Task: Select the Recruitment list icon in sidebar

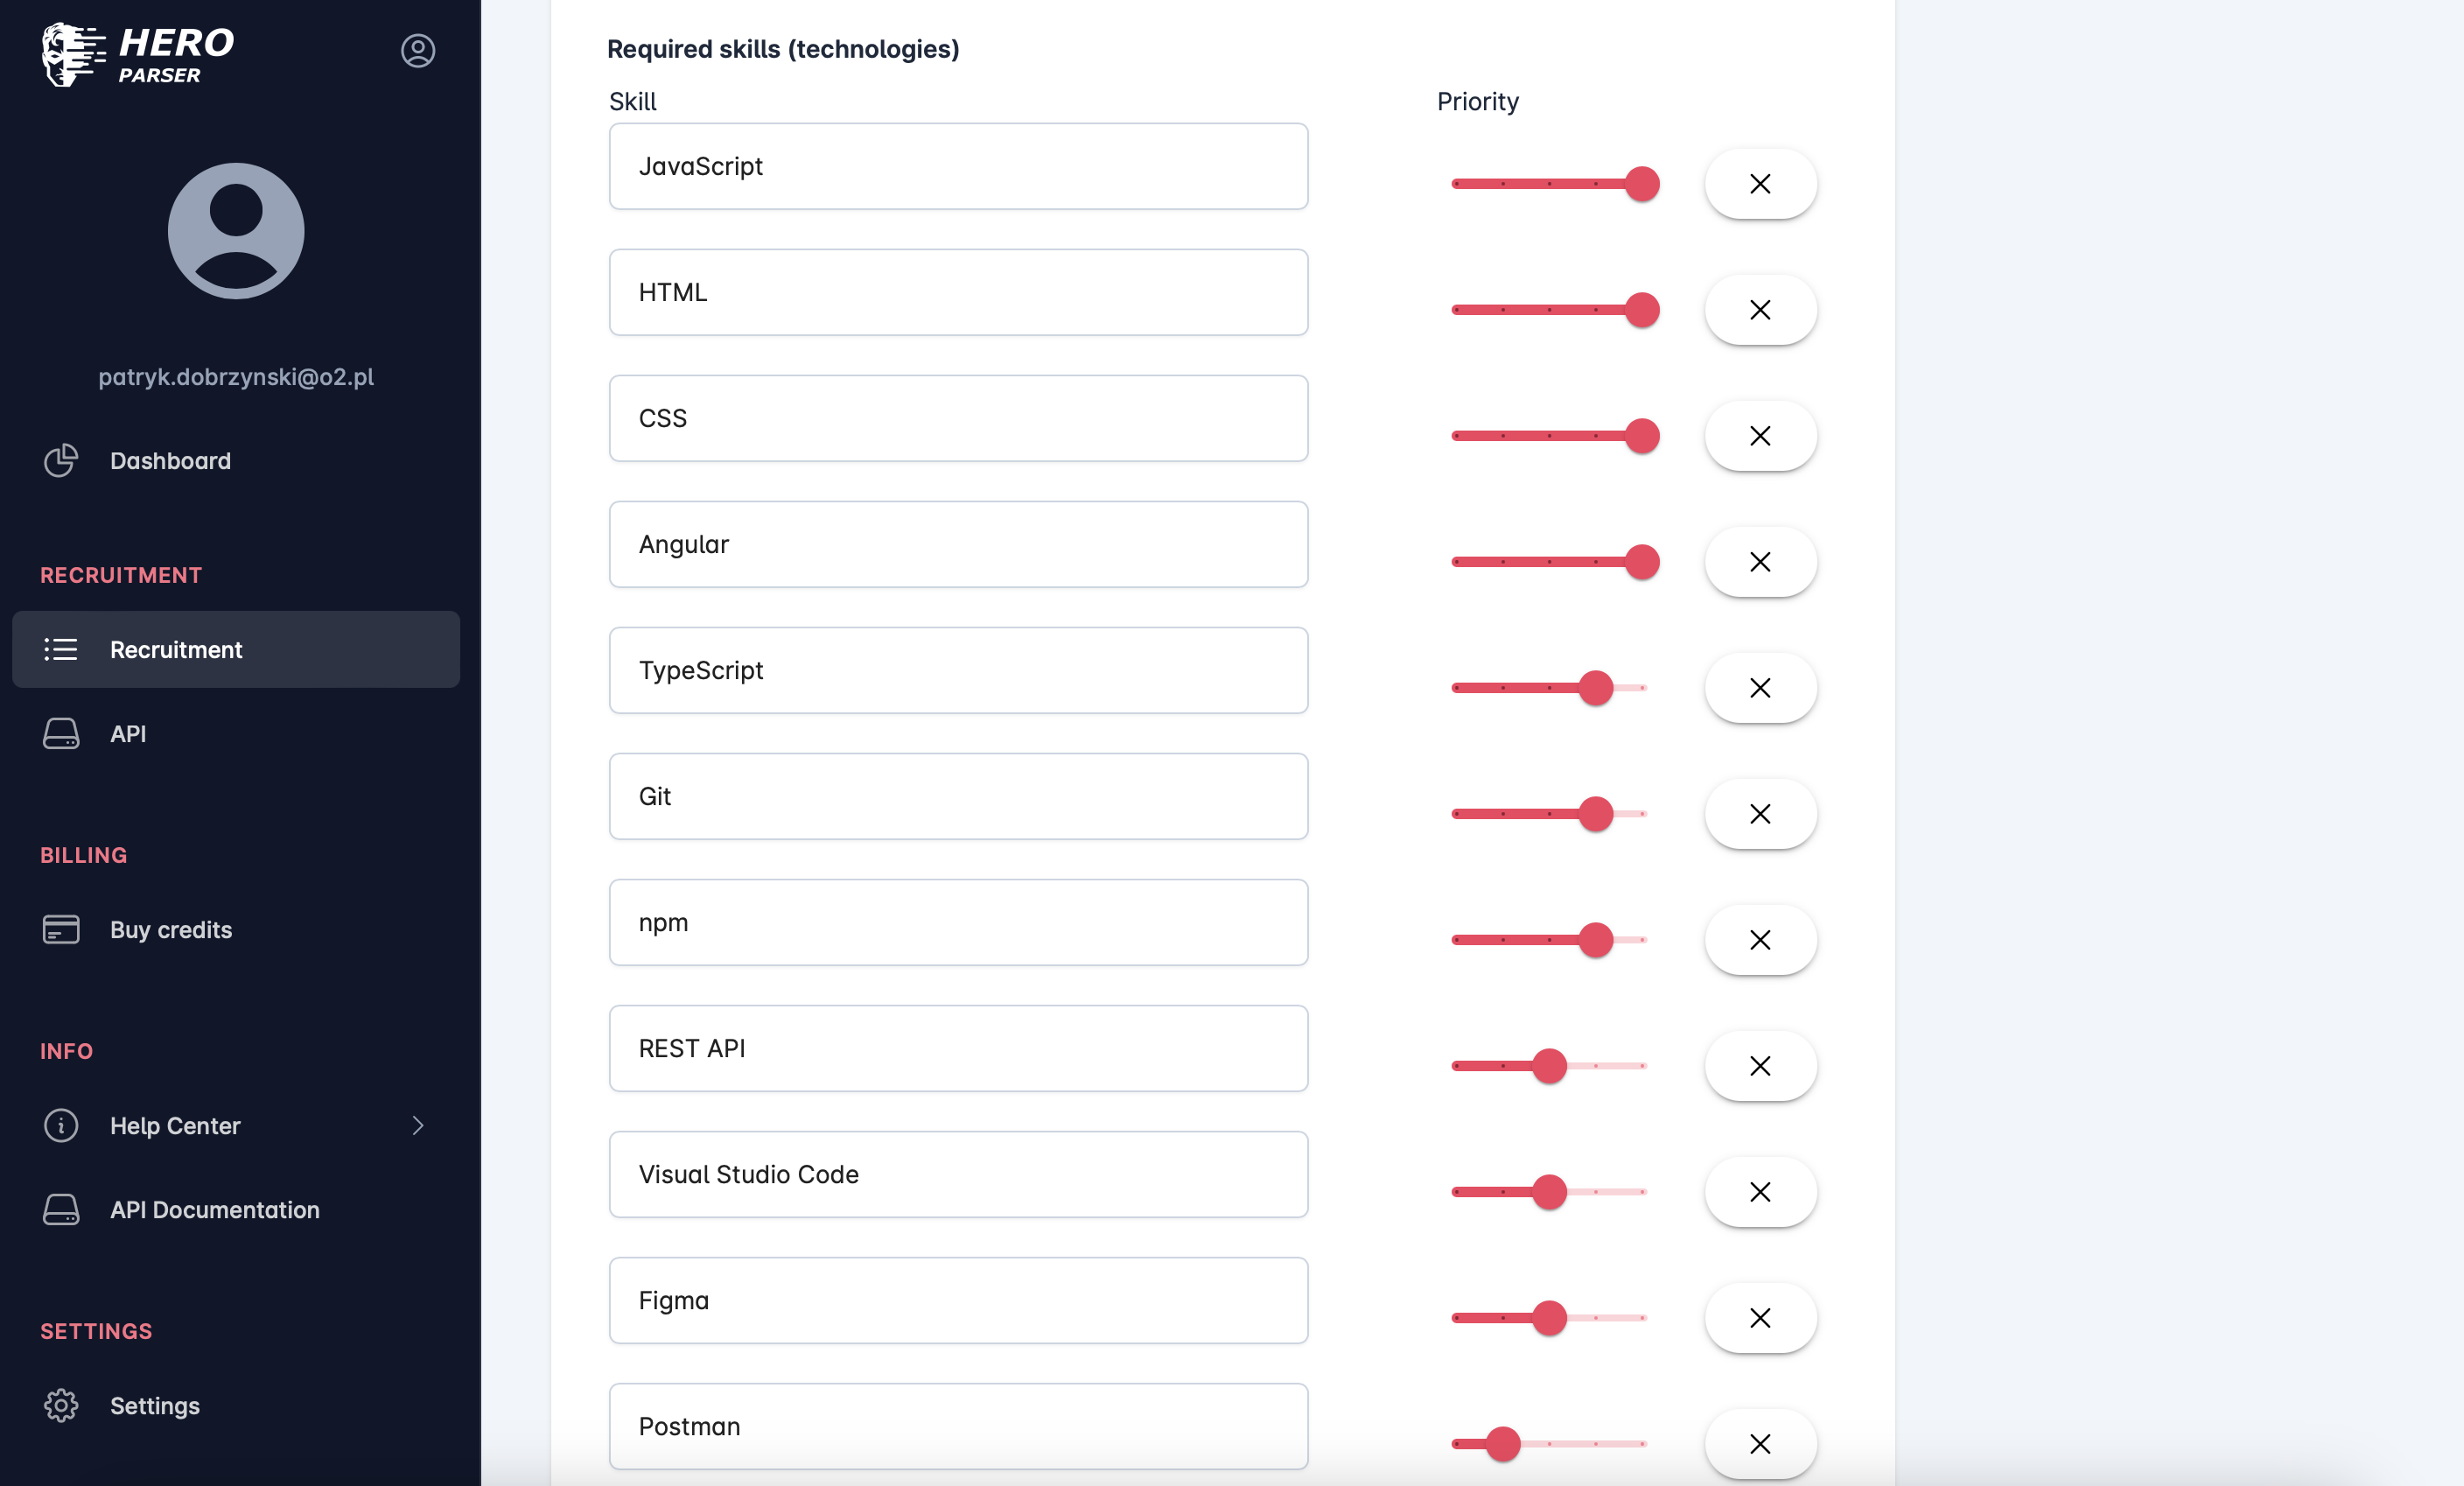Action: click(61, 649)
